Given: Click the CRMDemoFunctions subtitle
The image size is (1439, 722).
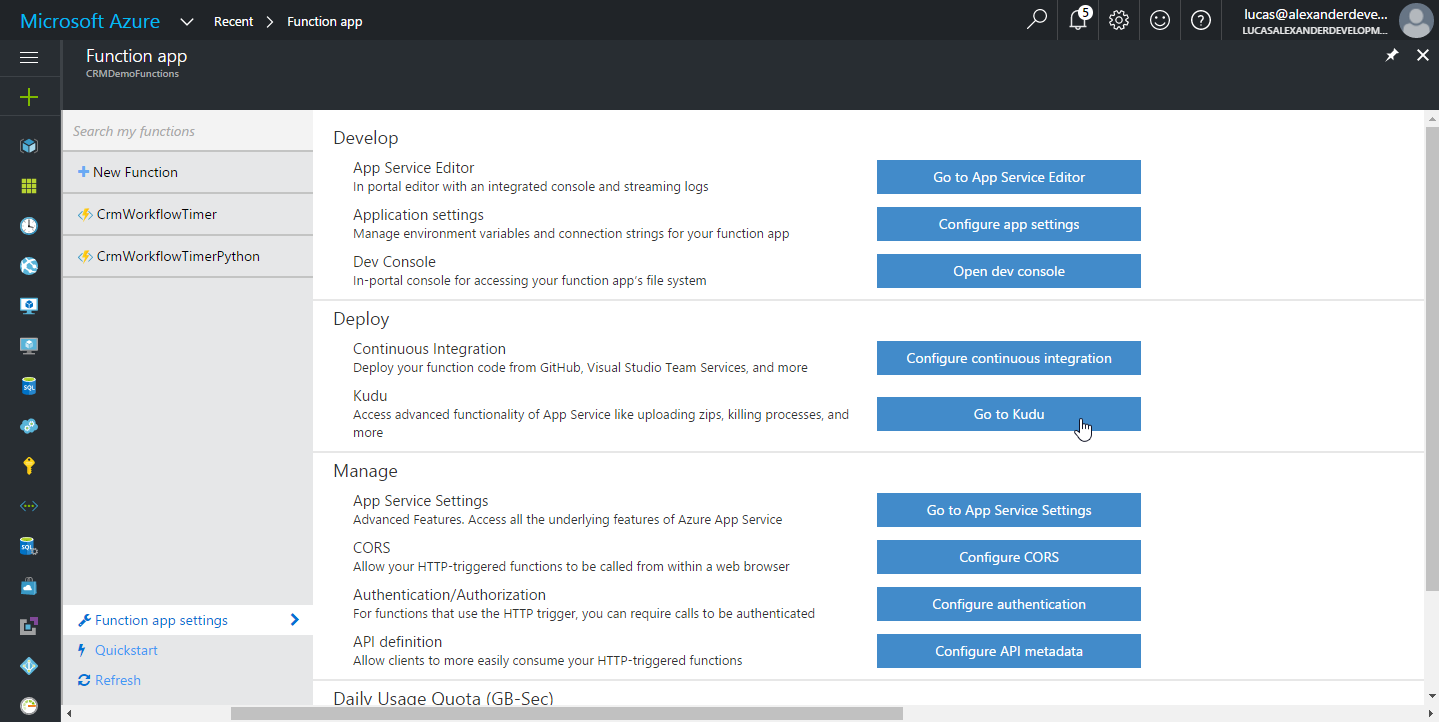Looking at the screenshot, I should (133, 74).
